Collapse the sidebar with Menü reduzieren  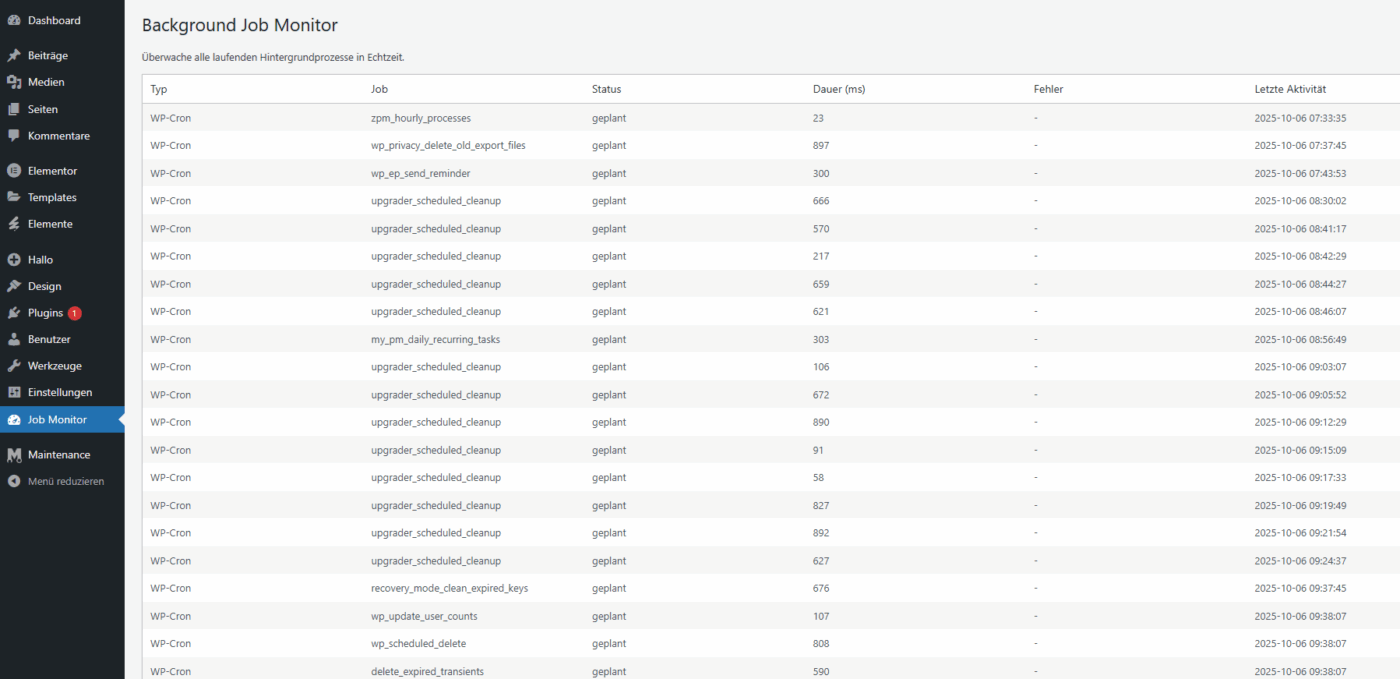tap(65, 481)
